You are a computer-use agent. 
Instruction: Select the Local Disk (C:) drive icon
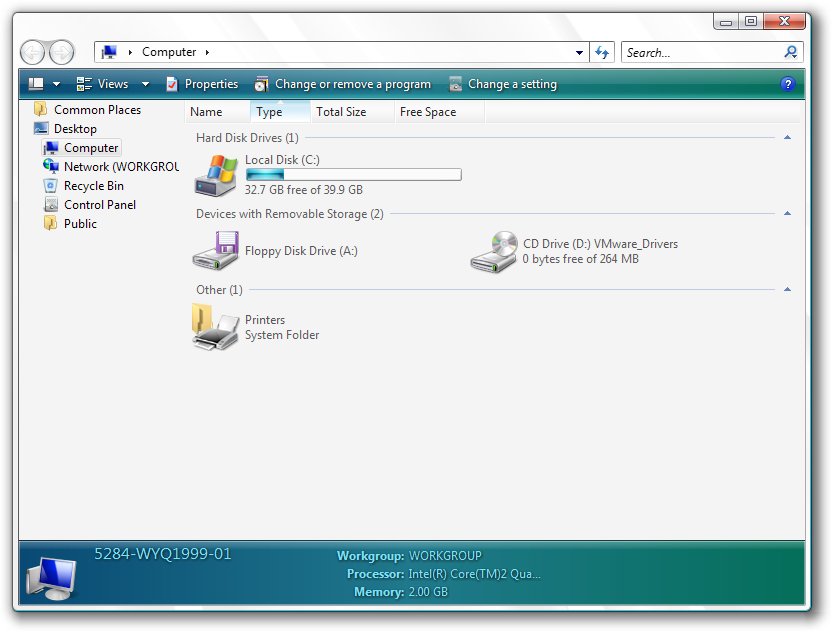pos(216,176)
